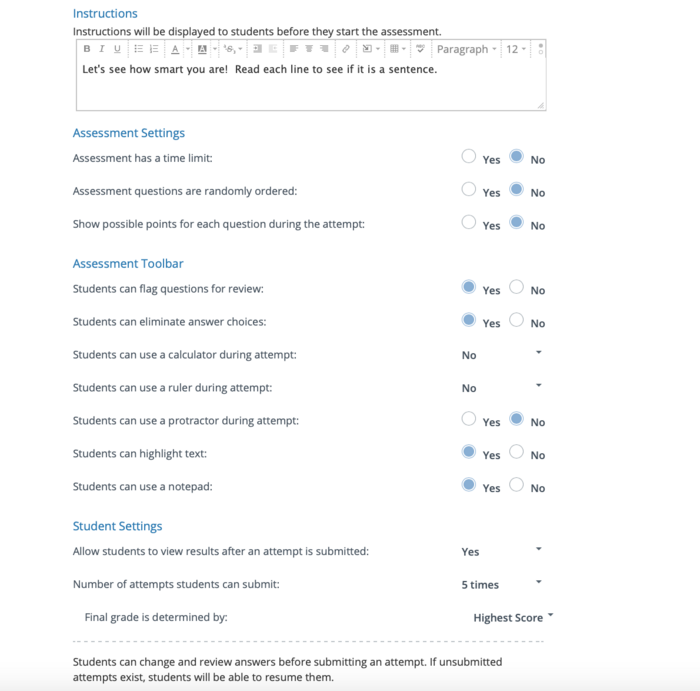Open the view results after attempt dropdown
700x691 pixels.
pos(502,551)
